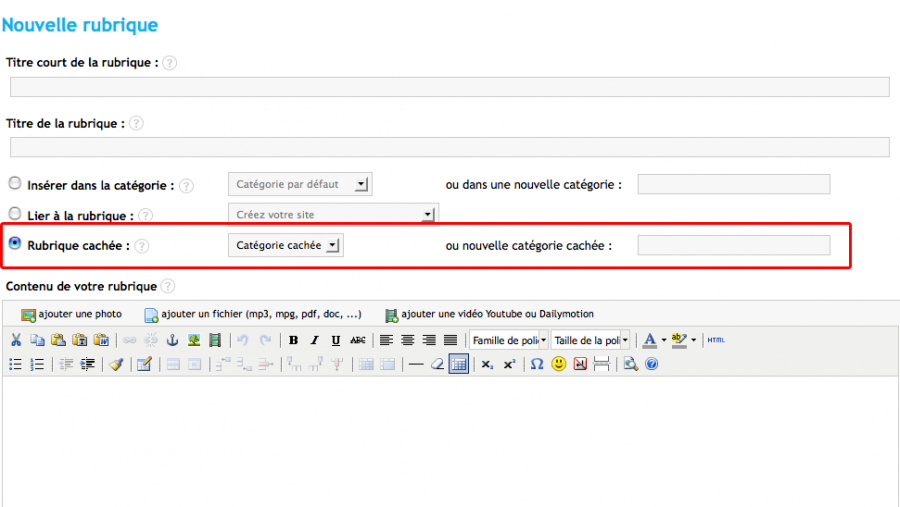Insert a table with pencil-table icon
This screenshot has width=900, height=507.
click(x=144, y=364)
